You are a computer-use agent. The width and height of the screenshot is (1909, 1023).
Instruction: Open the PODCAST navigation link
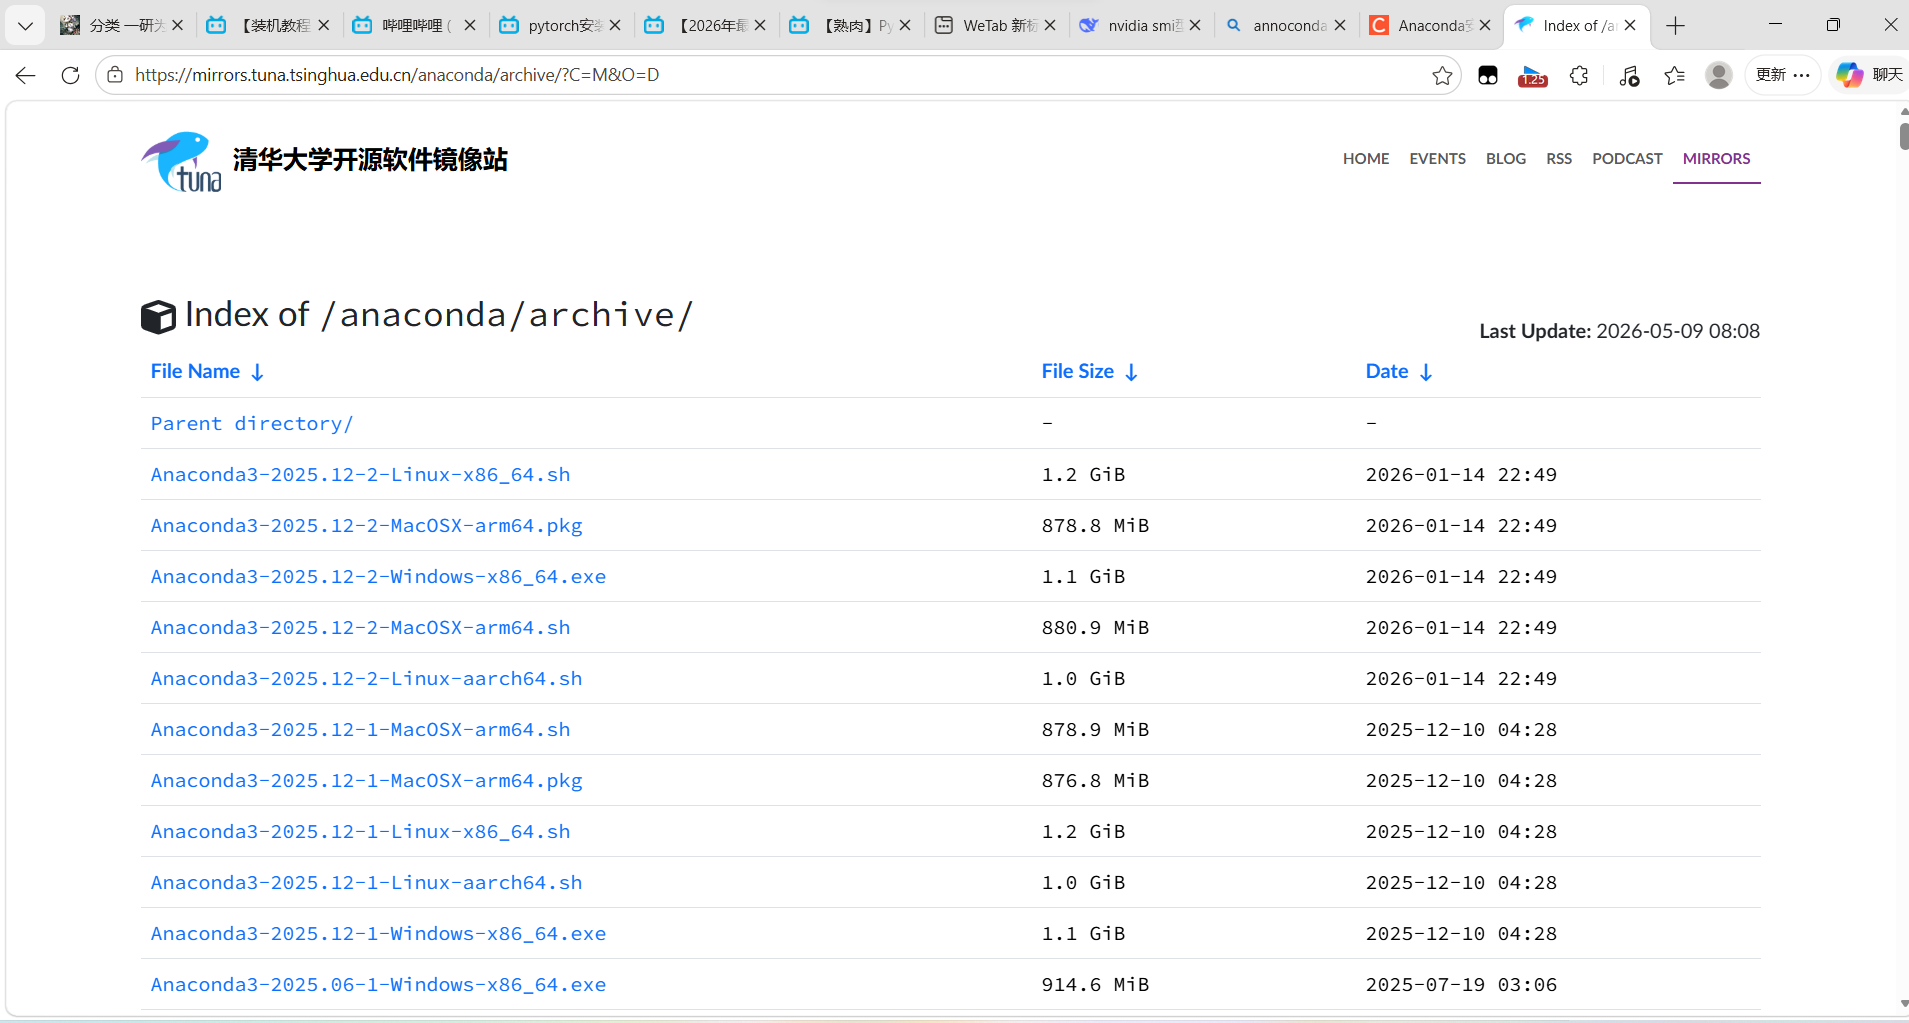1627,159
